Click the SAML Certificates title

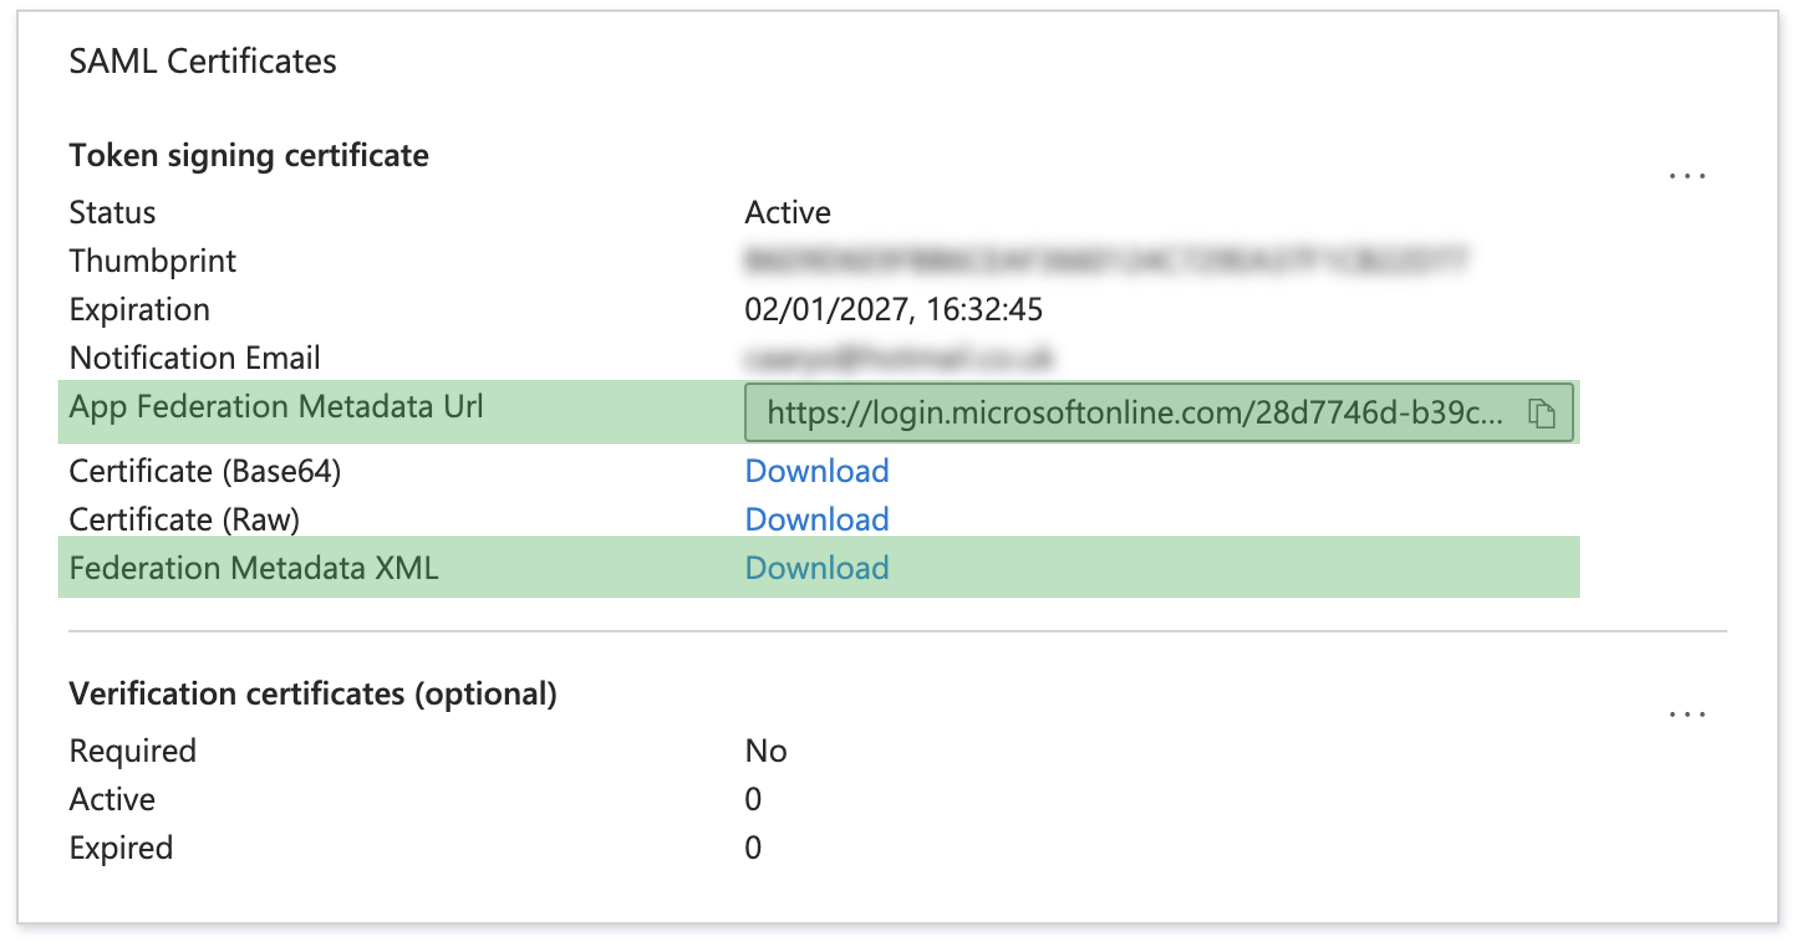[x=203, y=62]
